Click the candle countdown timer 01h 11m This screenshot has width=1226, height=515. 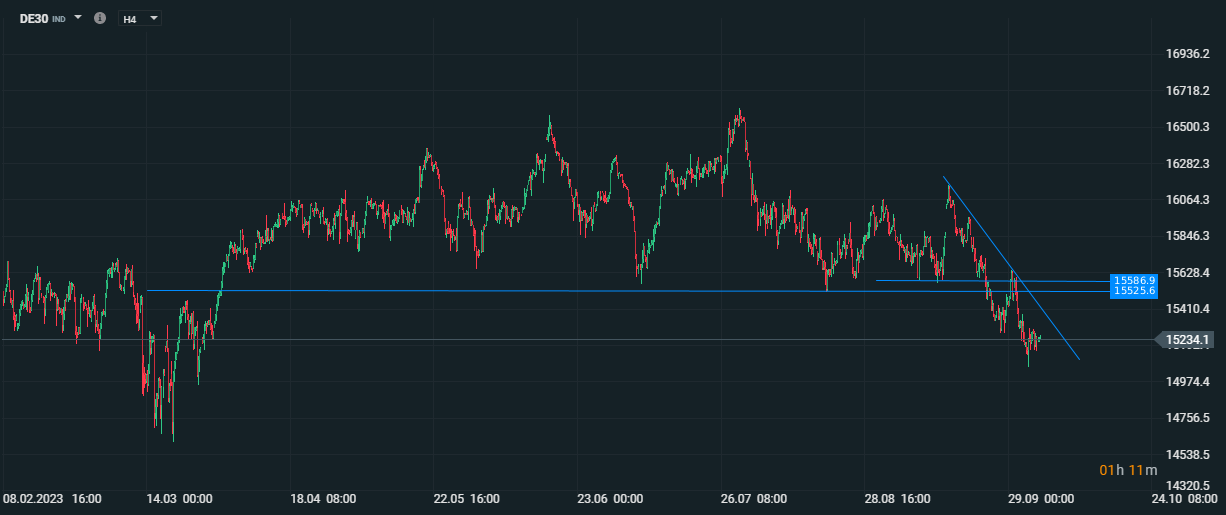coord(1128,470)
